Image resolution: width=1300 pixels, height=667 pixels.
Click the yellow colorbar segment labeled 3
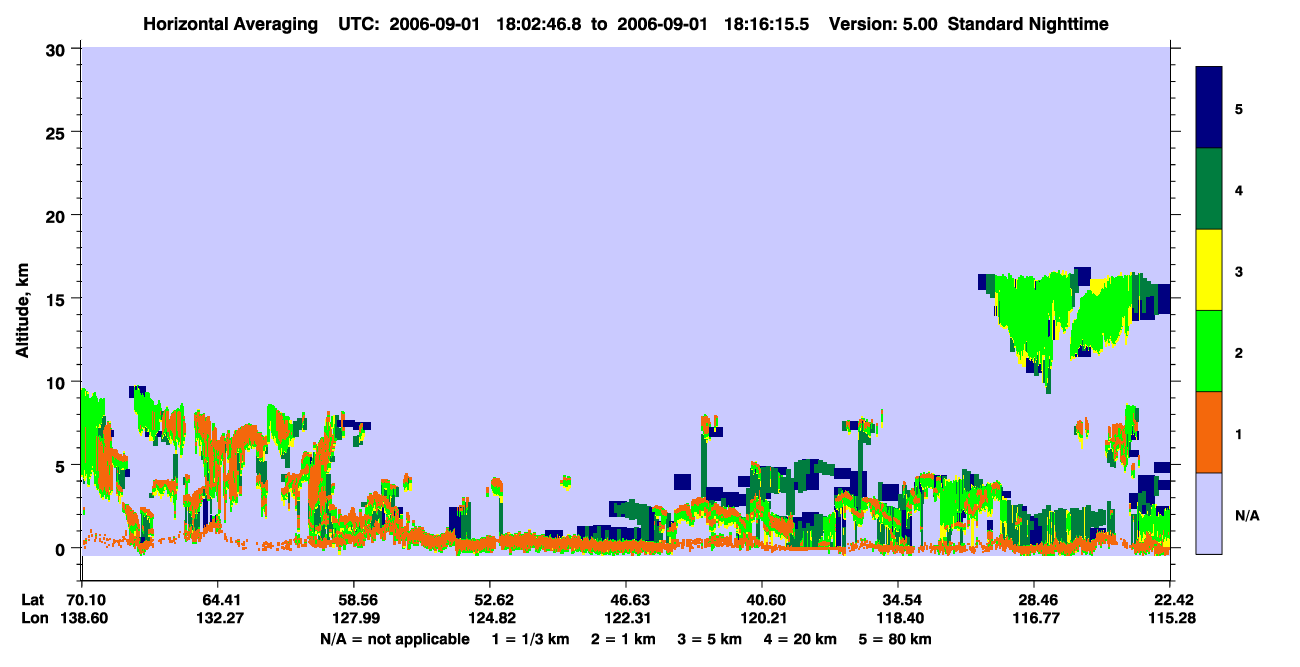(x=1209, y=270)
